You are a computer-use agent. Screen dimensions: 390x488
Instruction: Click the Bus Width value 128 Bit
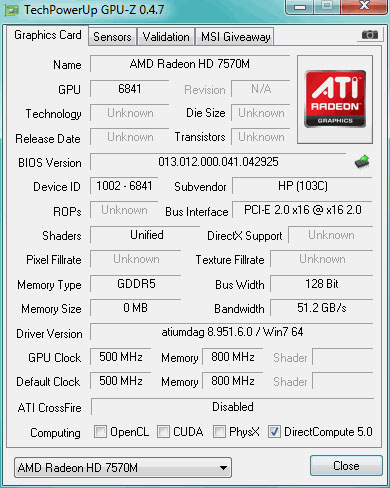(322, 284)
